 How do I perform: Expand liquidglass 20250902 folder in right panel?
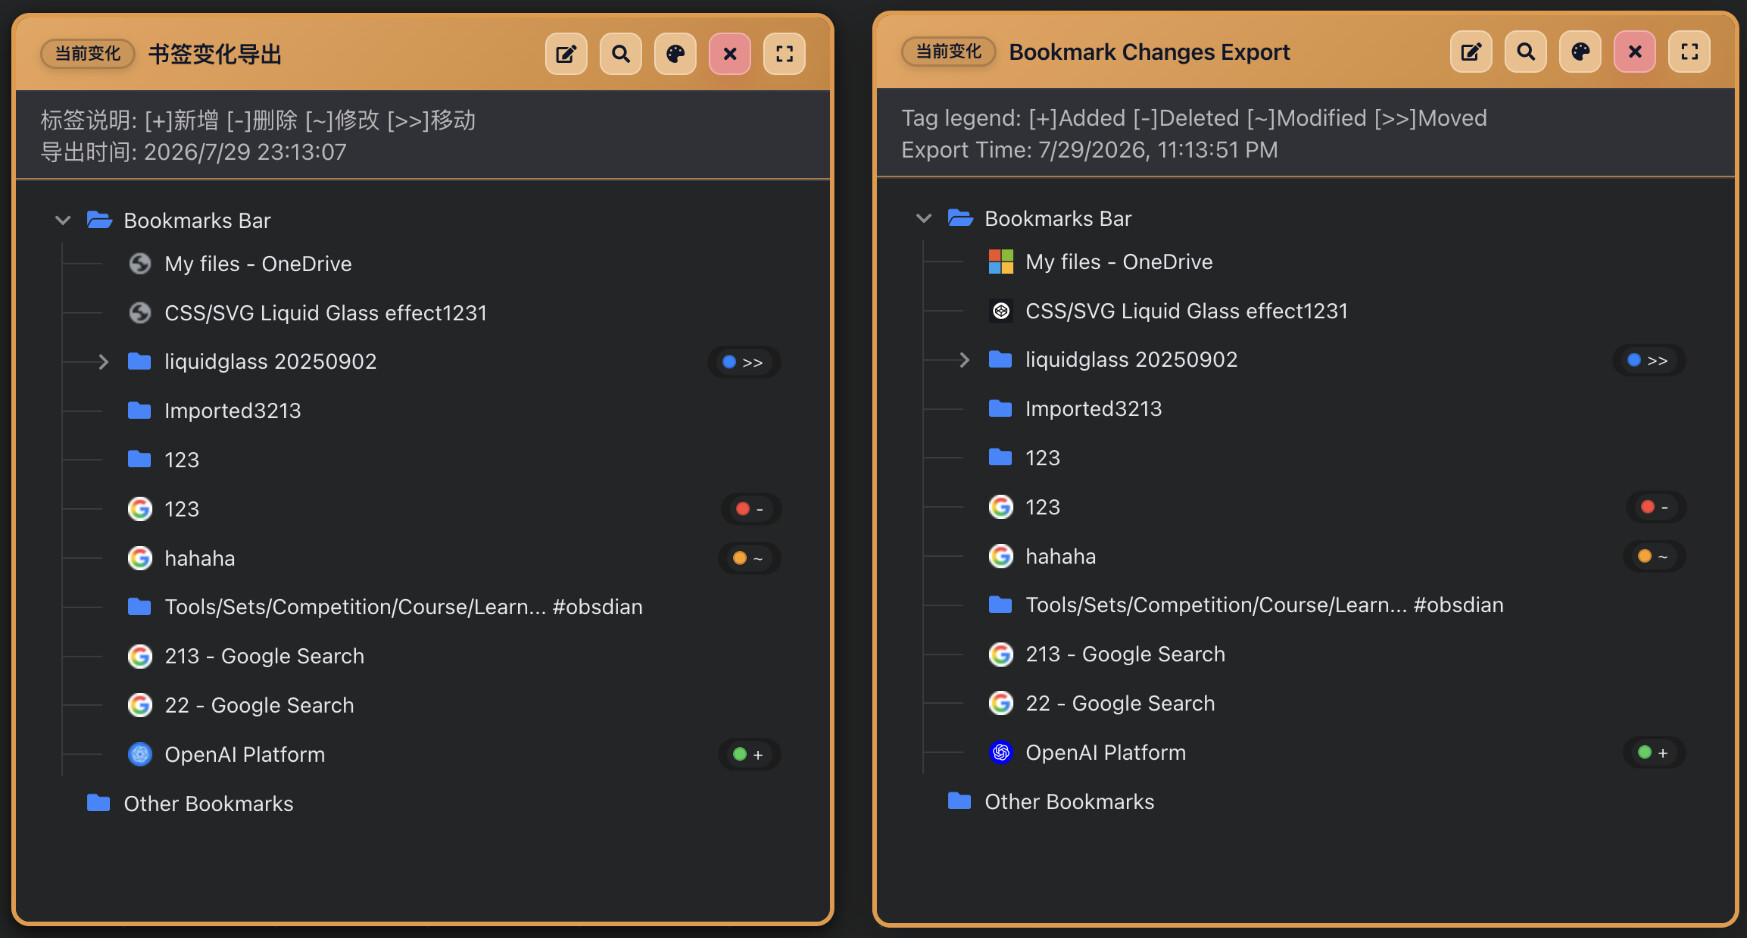tap(964, 360)
